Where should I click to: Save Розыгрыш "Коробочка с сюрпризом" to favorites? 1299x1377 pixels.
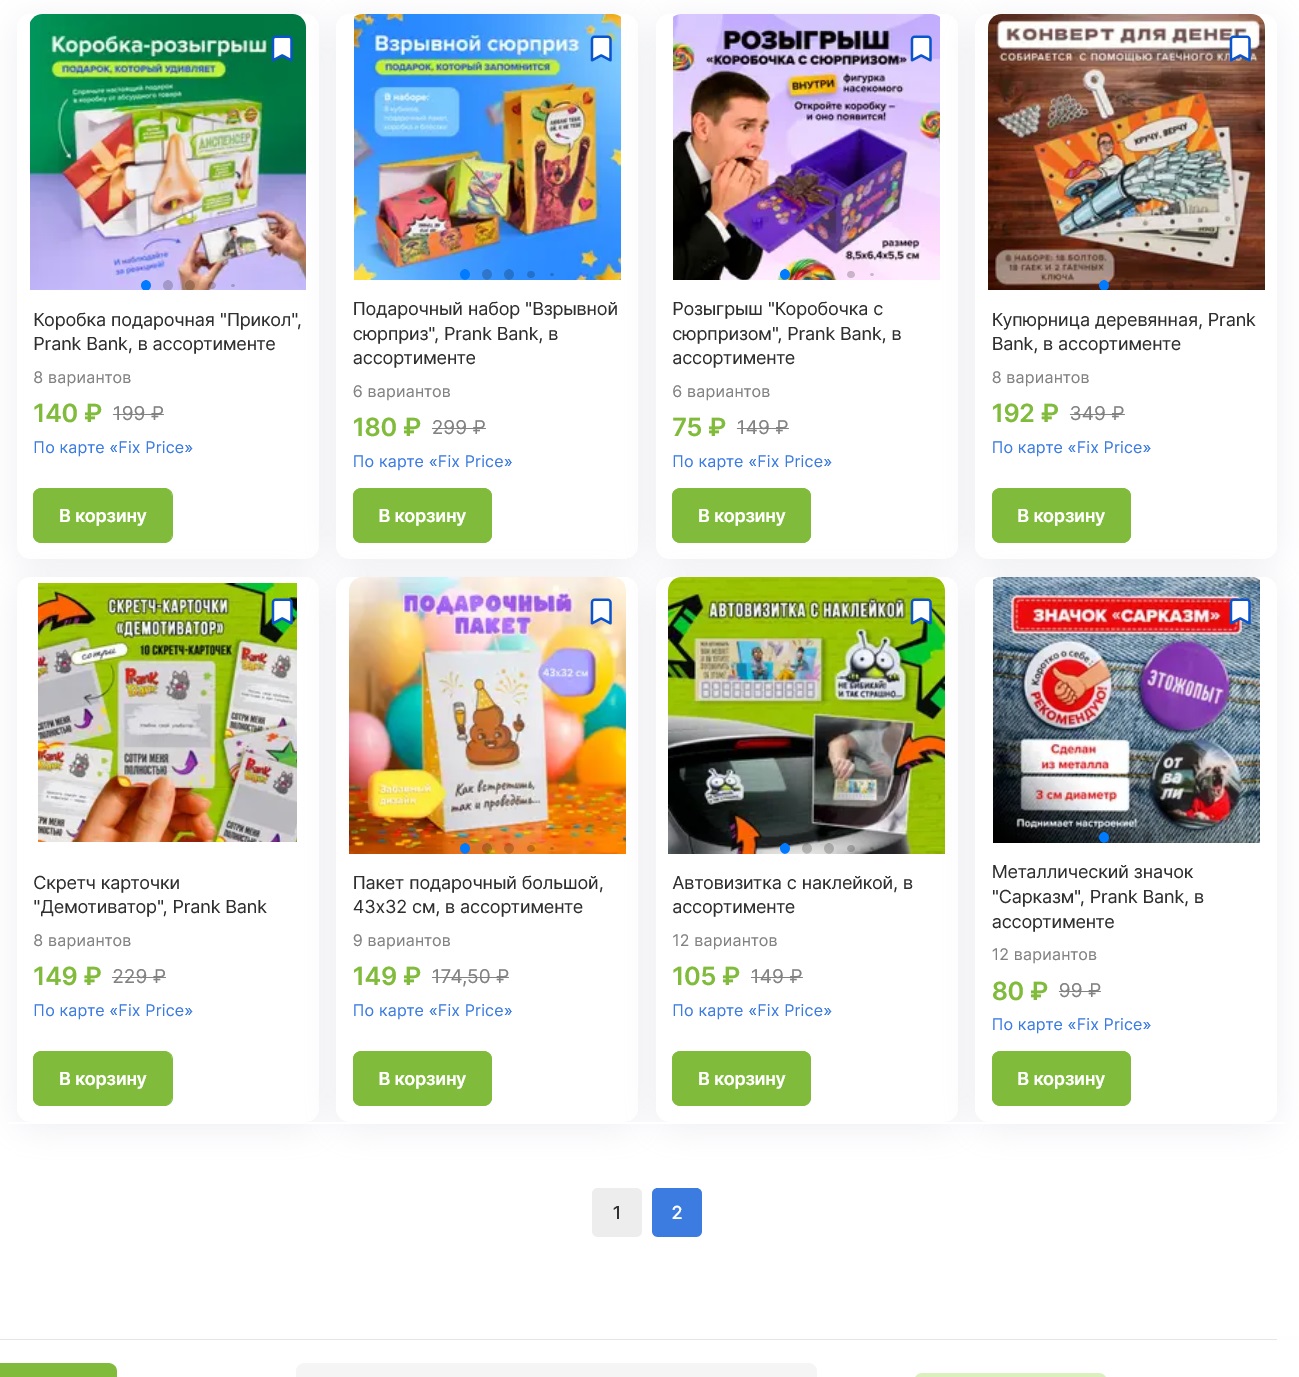pyautogui.click(x=921, y=47)
